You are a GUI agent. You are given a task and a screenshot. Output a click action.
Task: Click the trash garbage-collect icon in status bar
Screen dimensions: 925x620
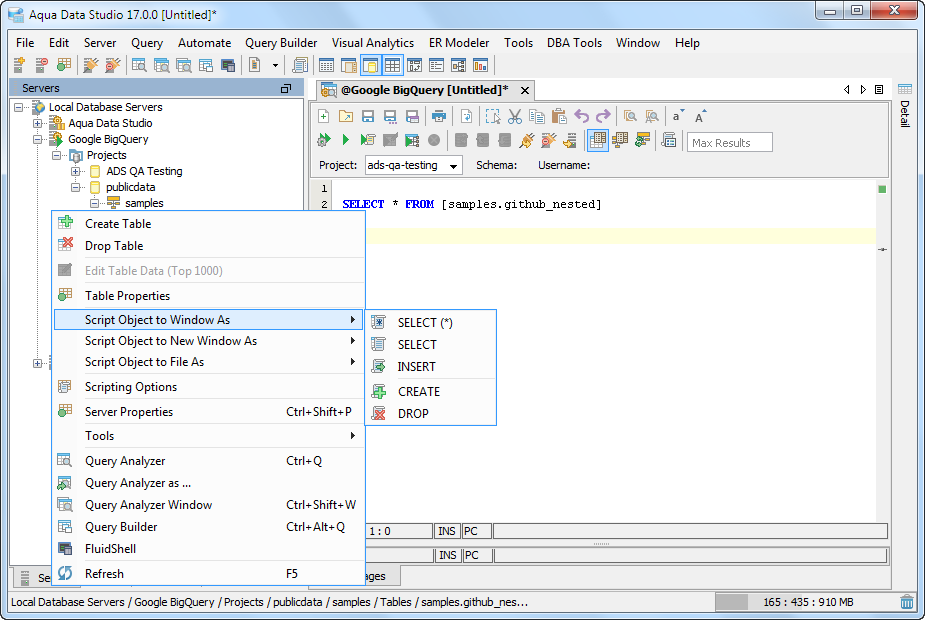point(907,602)
